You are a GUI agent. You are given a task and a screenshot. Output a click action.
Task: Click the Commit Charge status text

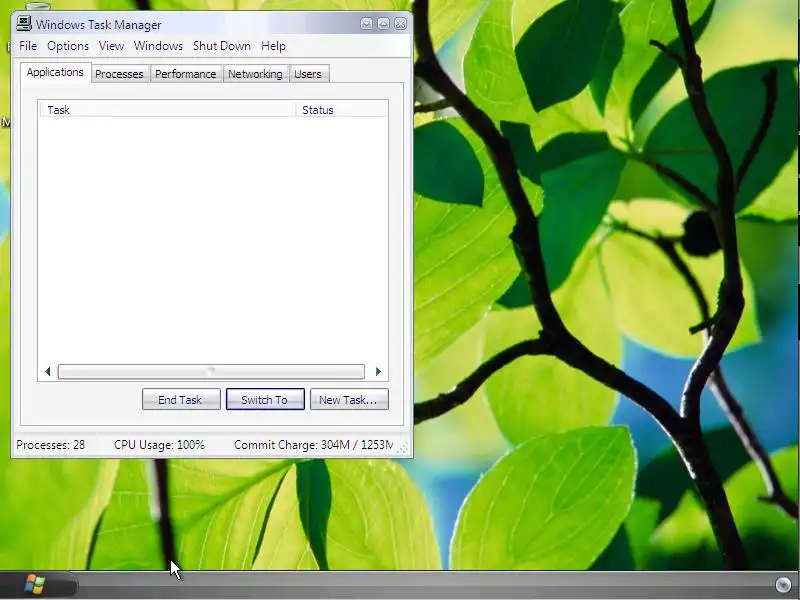point(313,445)
